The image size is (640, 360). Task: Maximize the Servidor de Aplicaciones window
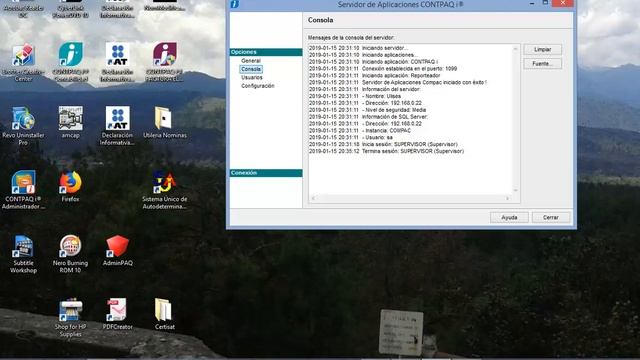pyautogui.click(x=545, y=3)
